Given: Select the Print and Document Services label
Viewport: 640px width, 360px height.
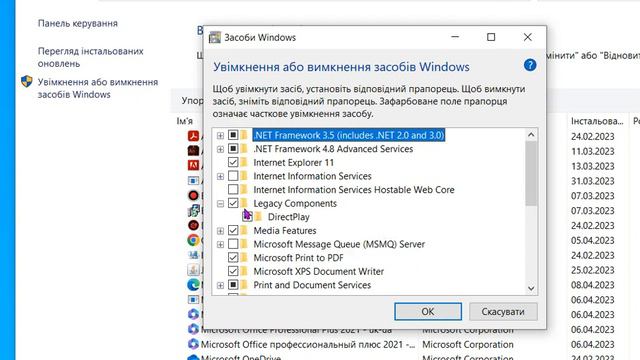Looking at the screenshot, I should pos(312,285).
